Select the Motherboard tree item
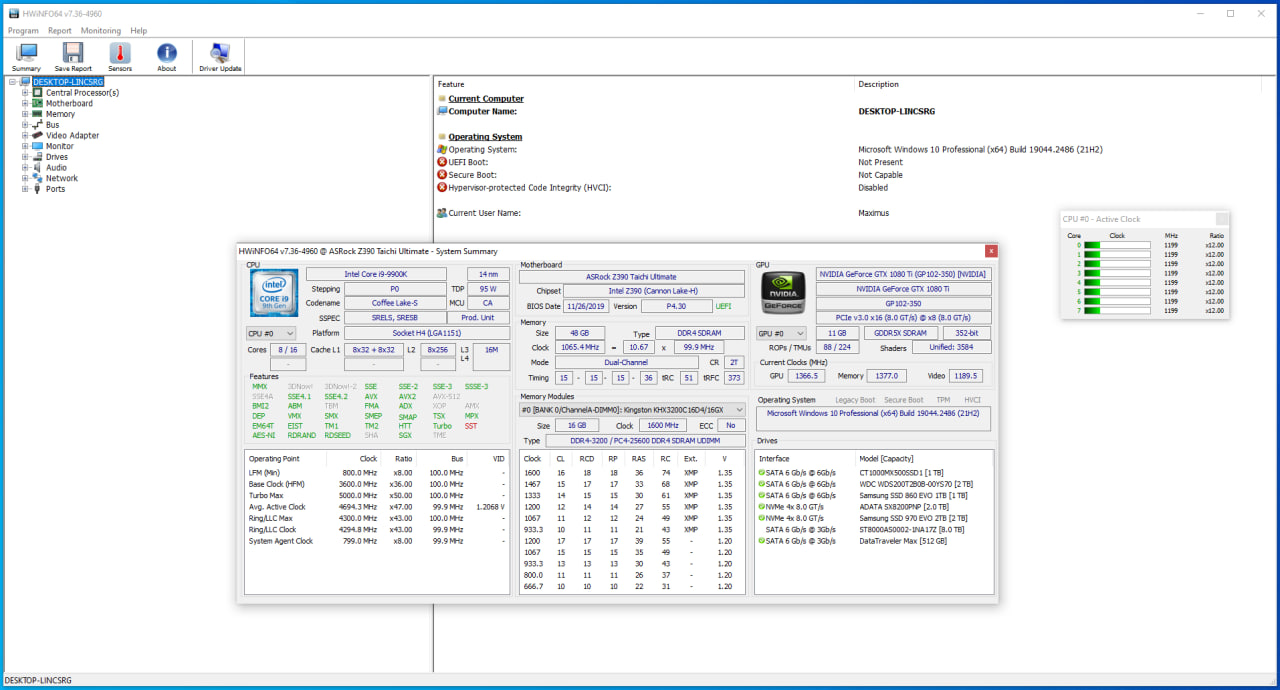The width and height of the screenshot is (1280, 690). pyautogui.click(x=69, y=103)
